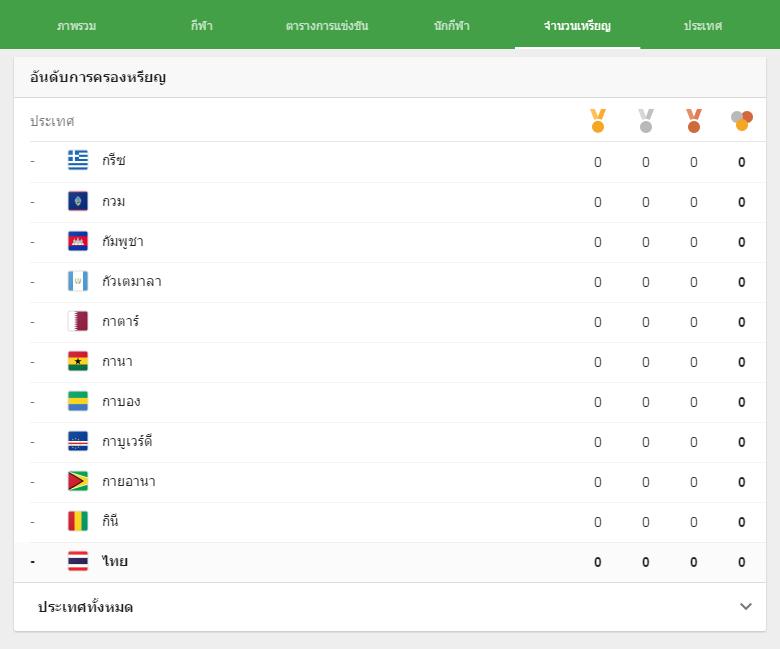Click the Ghana flag icon
Image resolution: width=780 pixels, height=649 pixels.
[78, 361]
